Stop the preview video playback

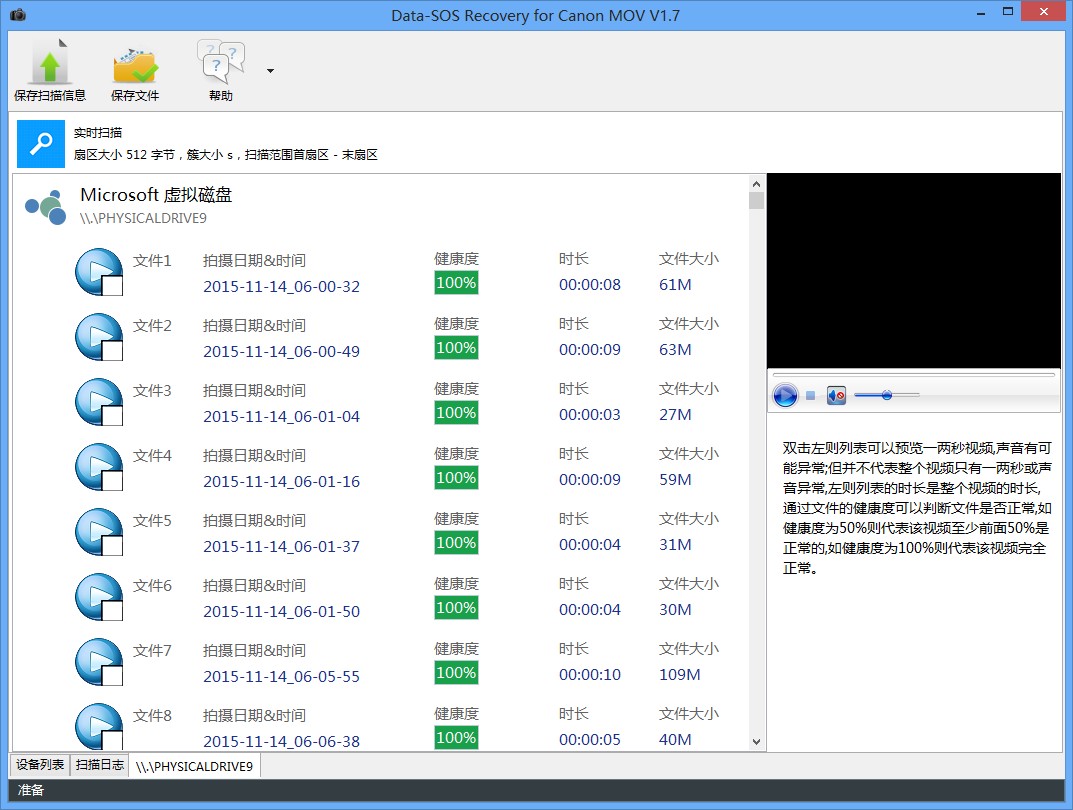click(x=811, y=396)
